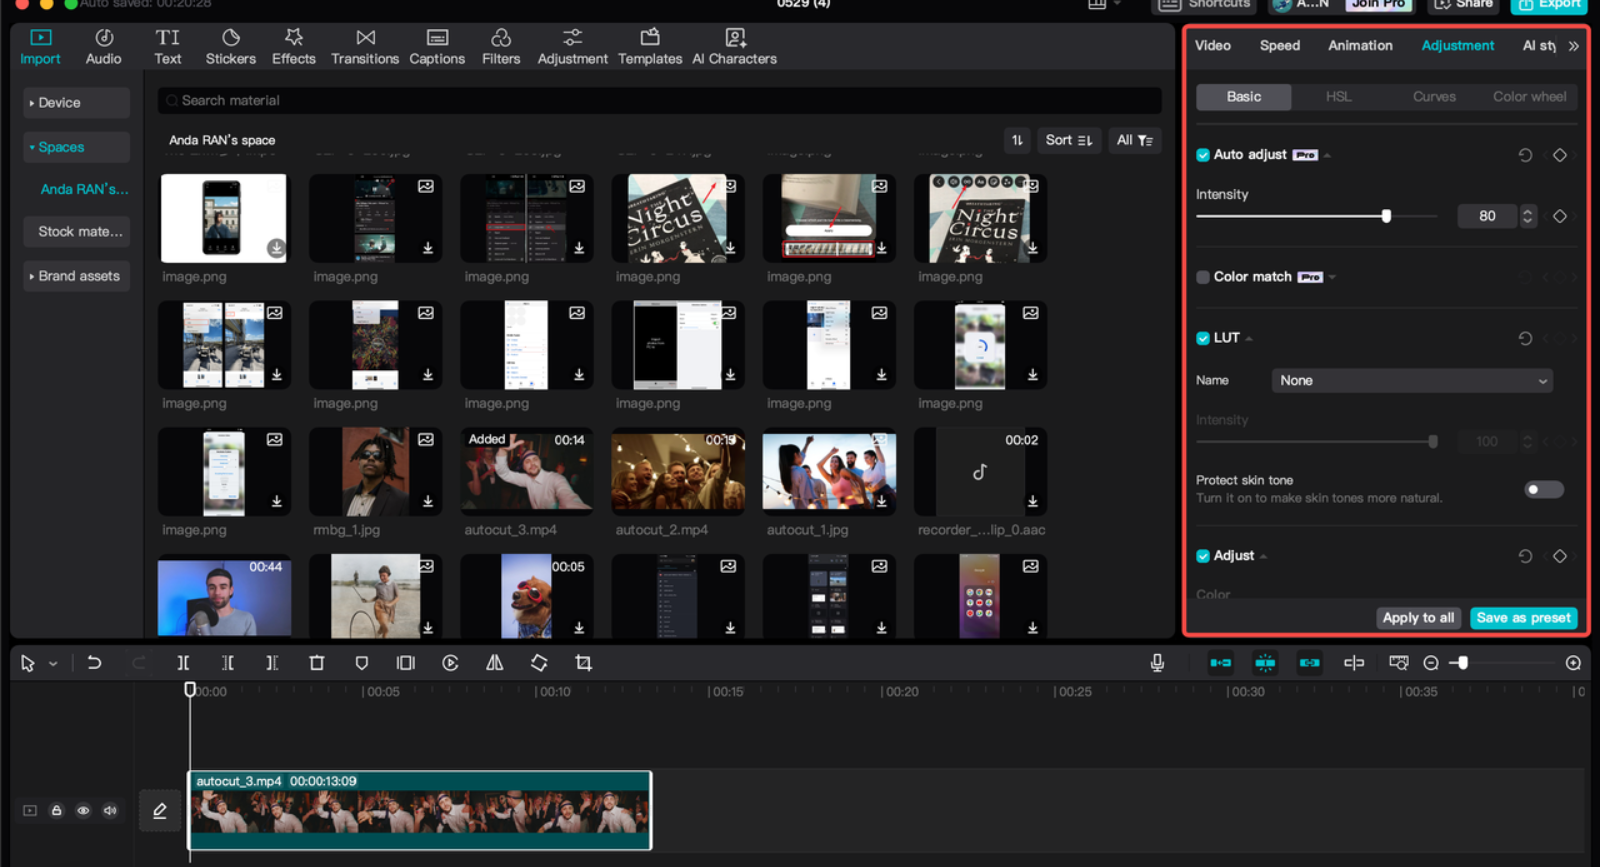This screenshot has width=1600, height=867.
Task: Open the Curves adjustment tab
Action: click(1433, 97)
